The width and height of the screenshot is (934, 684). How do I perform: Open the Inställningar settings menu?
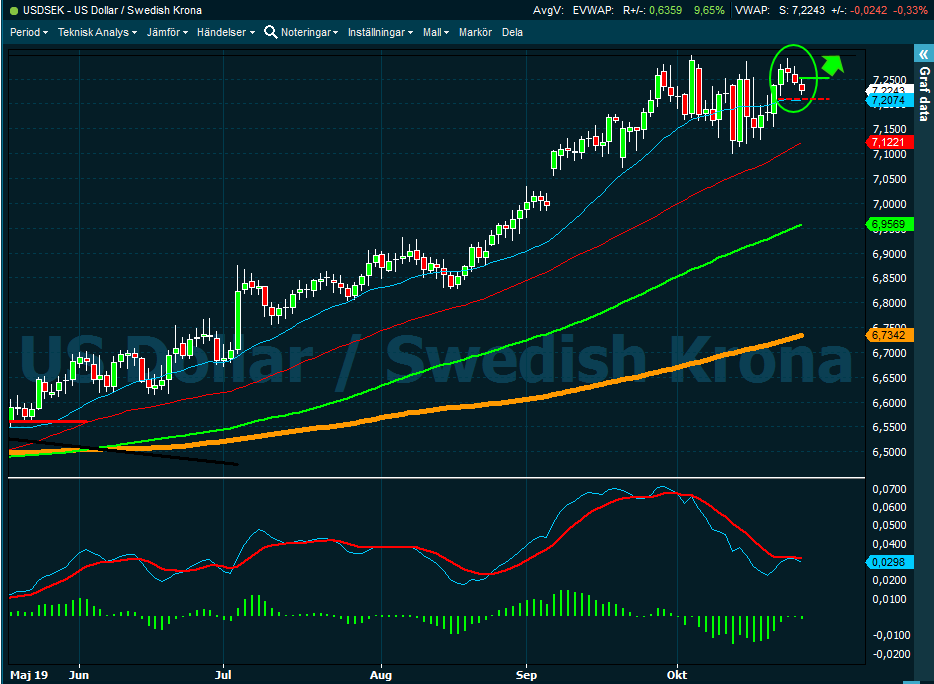[x=380, y=32]
